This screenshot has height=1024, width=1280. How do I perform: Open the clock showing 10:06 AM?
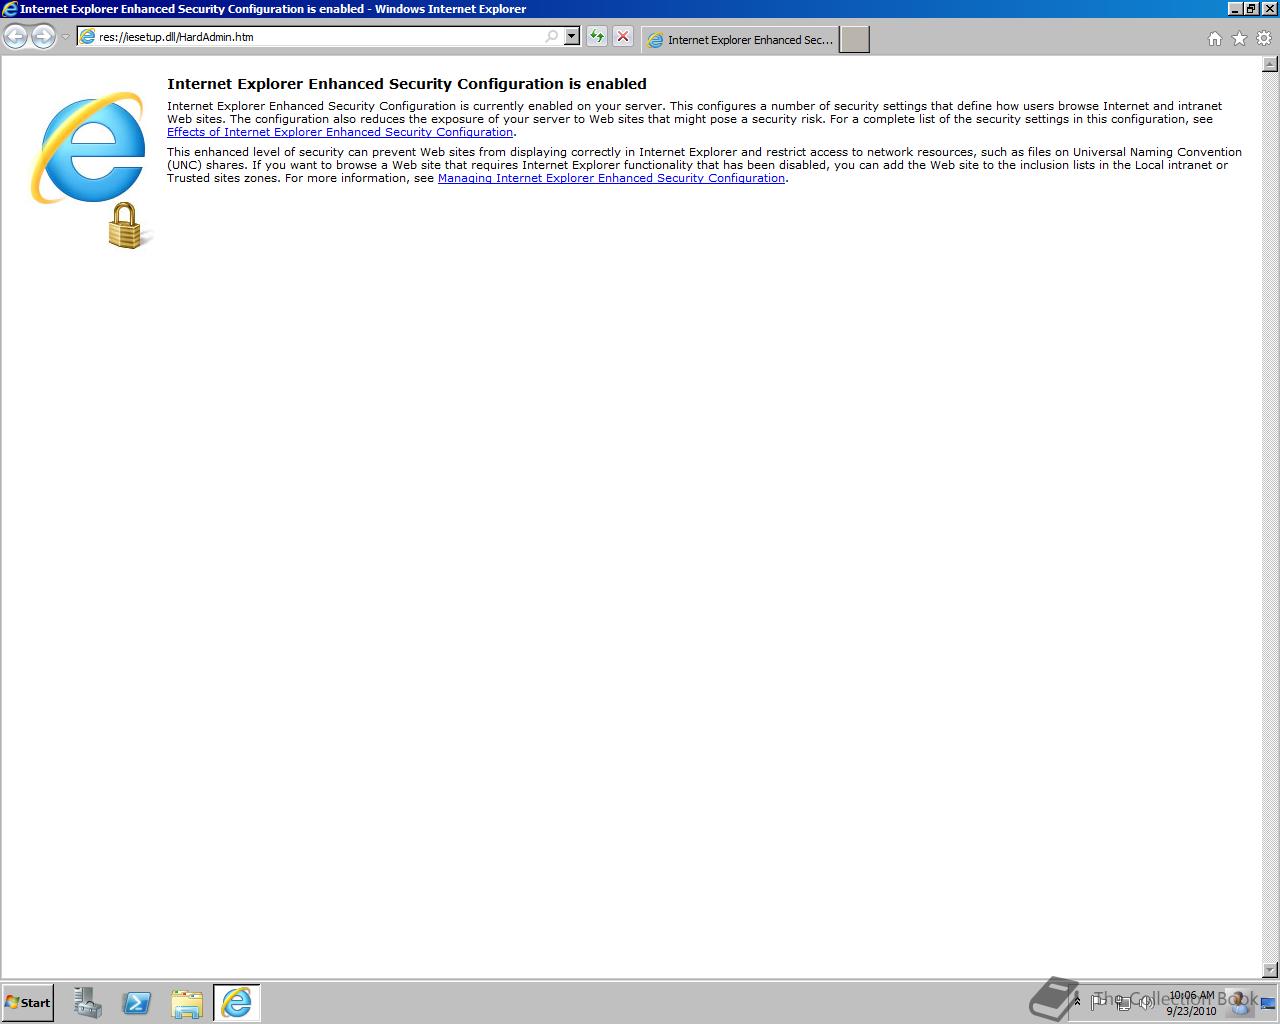(1191, 1003)
